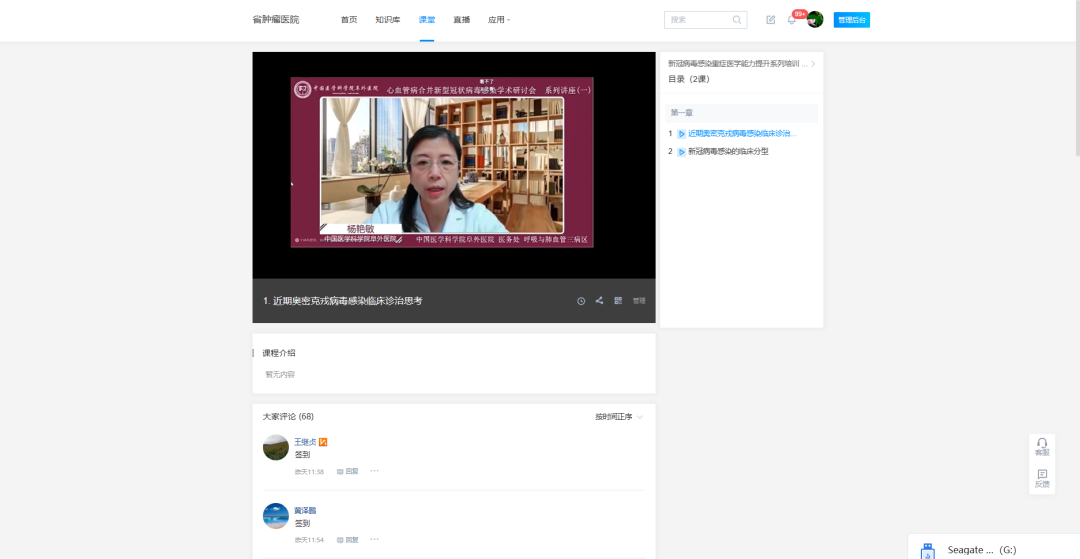Click the 目录（2课） heading

(x=689, y=79)
